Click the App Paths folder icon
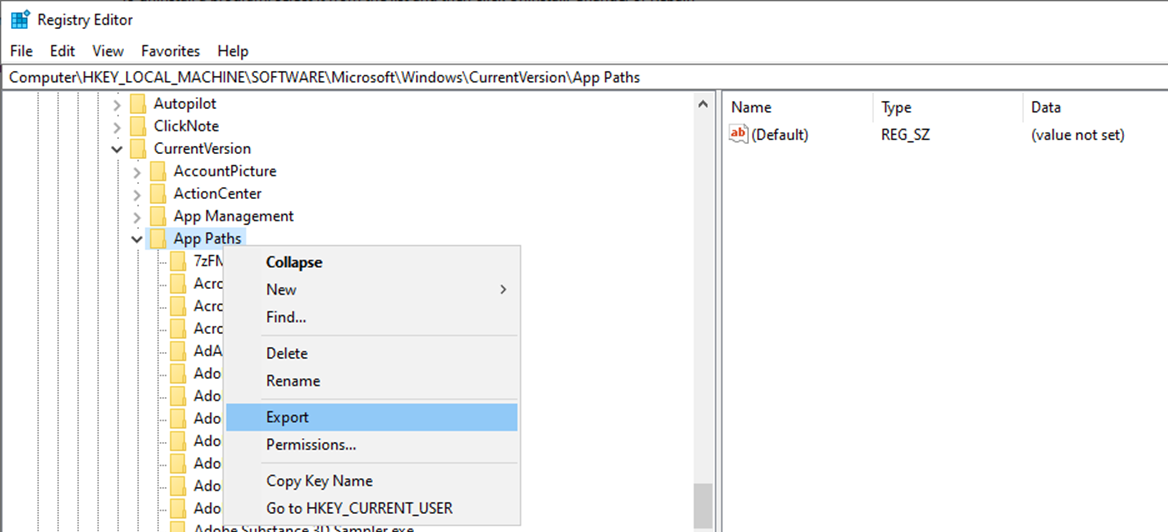Screen dimensions: 1168x532 coord(157,238)
